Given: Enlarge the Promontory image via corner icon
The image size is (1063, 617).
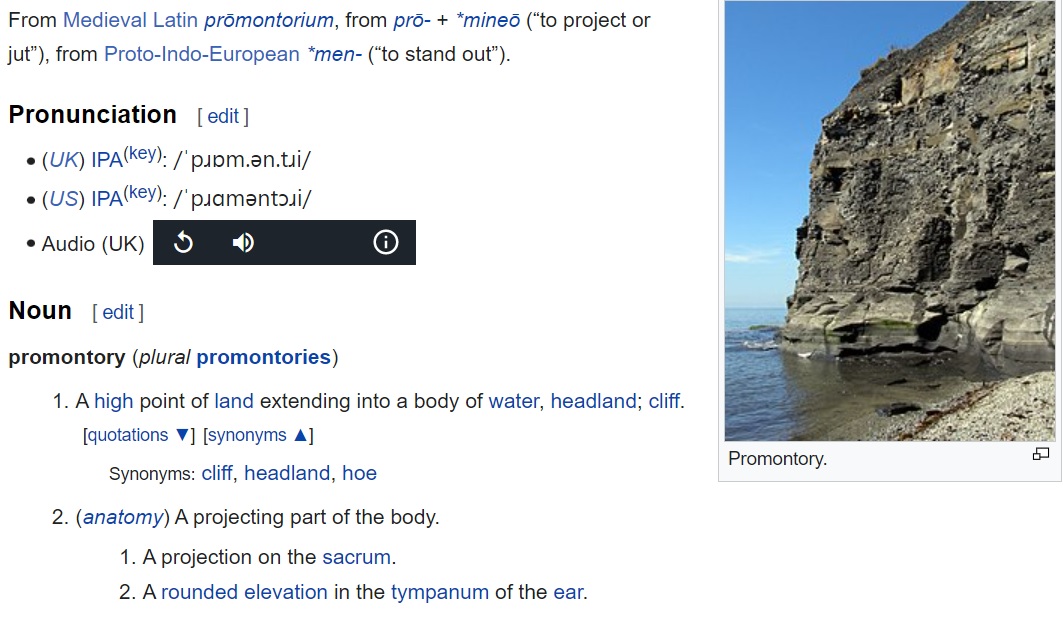Looking at the screenshot, I should point(1040,454).
